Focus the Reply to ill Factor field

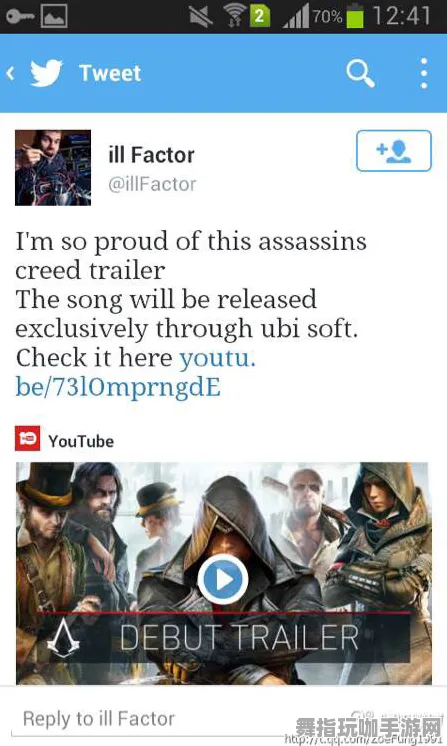(x=224, y=718)
